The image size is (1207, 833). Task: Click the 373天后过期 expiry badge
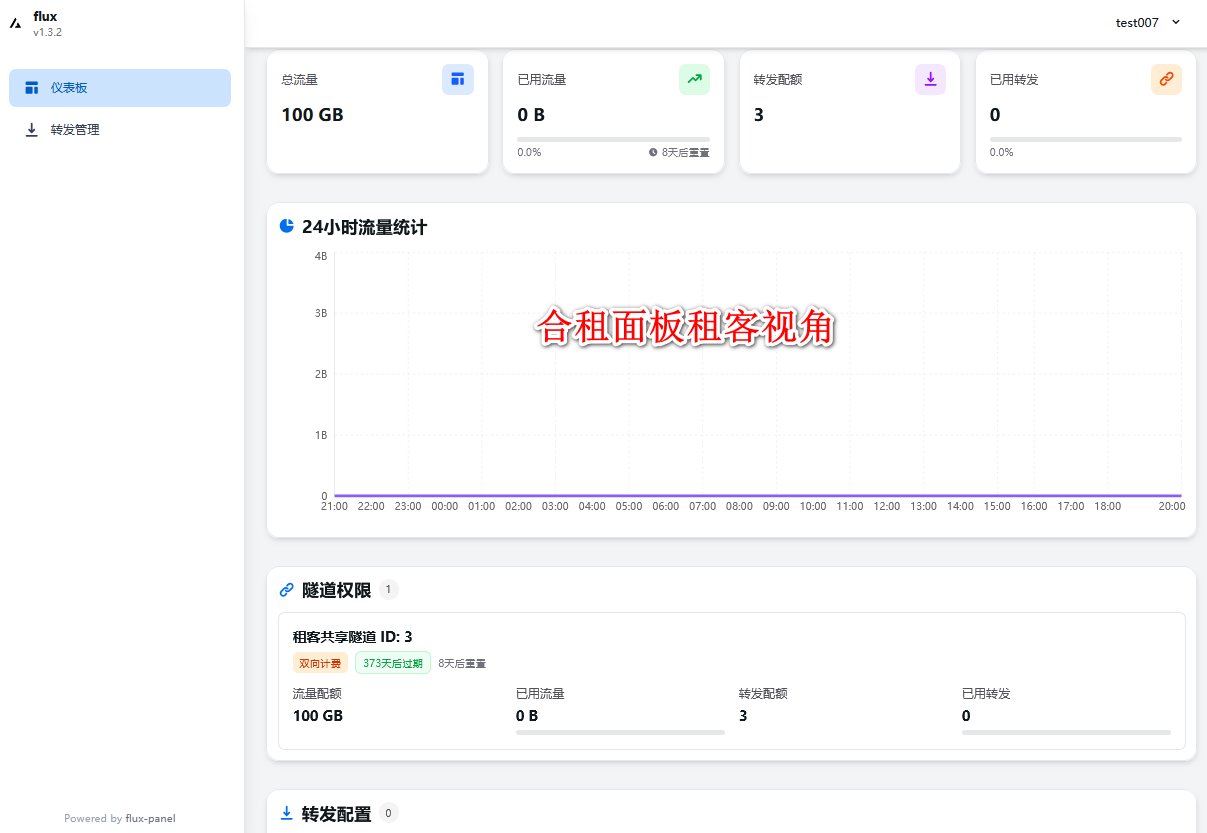coord(393,663)
